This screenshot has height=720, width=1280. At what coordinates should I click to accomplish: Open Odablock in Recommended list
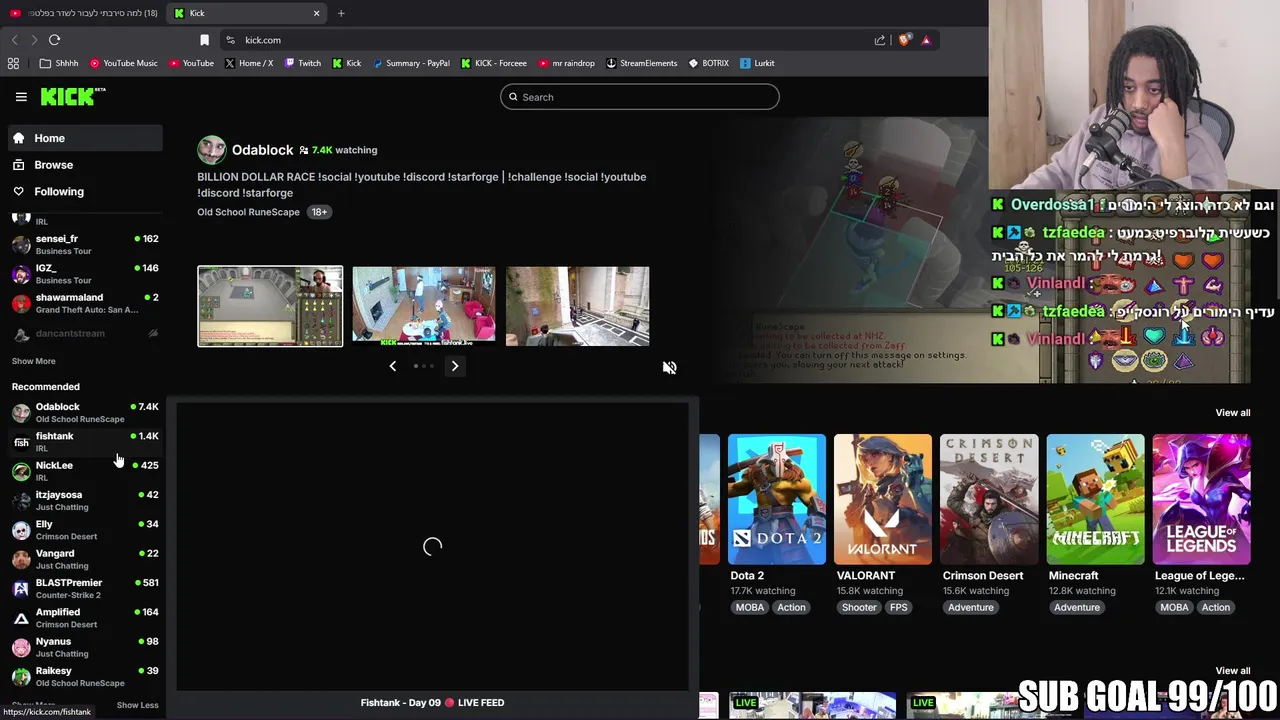tap(85, 412)
